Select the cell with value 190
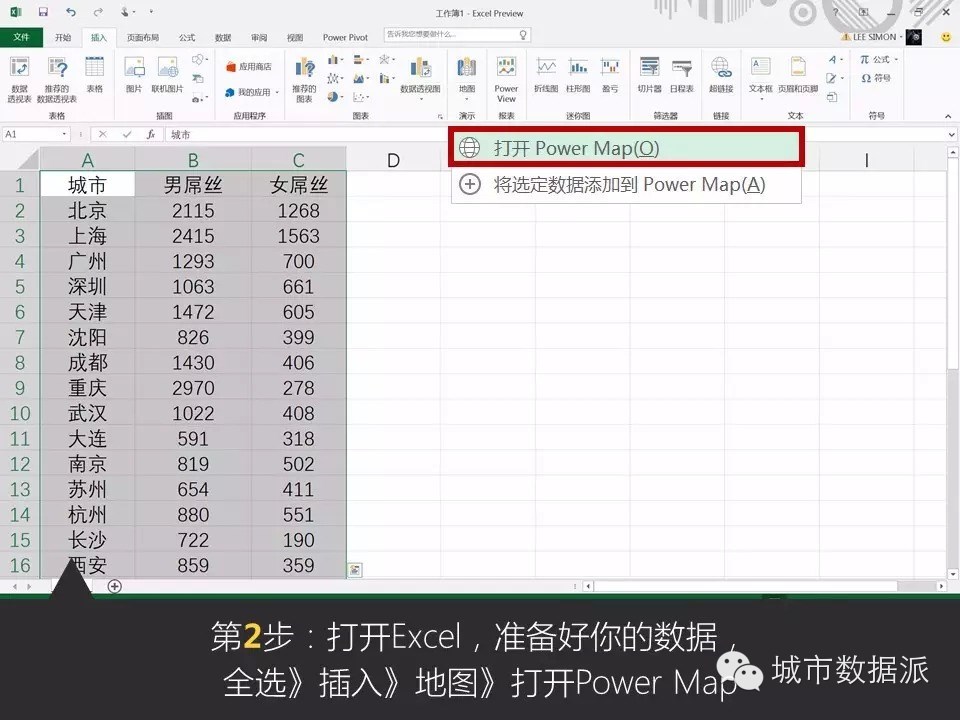This screenshot has height=720, width=960. (299, 540)
